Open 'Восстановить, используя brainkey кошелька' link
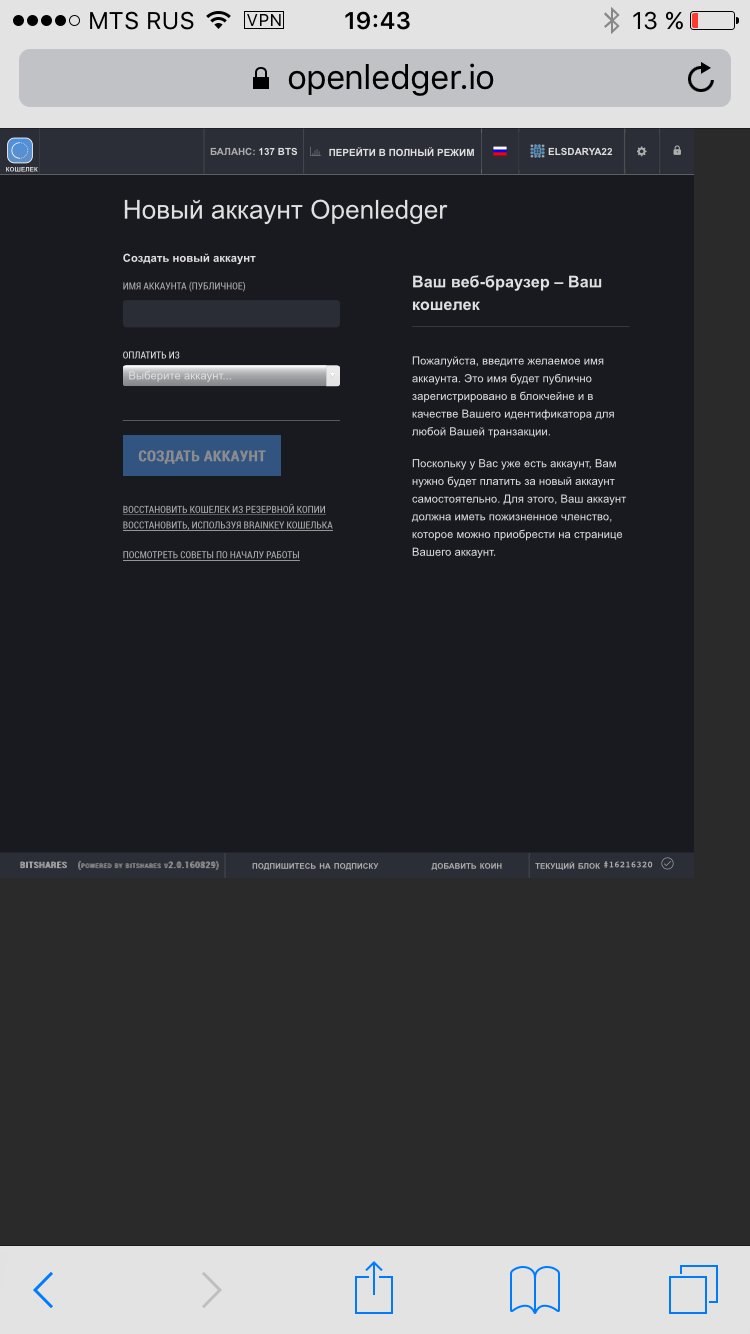Screen dimensions: 750x1334 click(x=228, y=525)
